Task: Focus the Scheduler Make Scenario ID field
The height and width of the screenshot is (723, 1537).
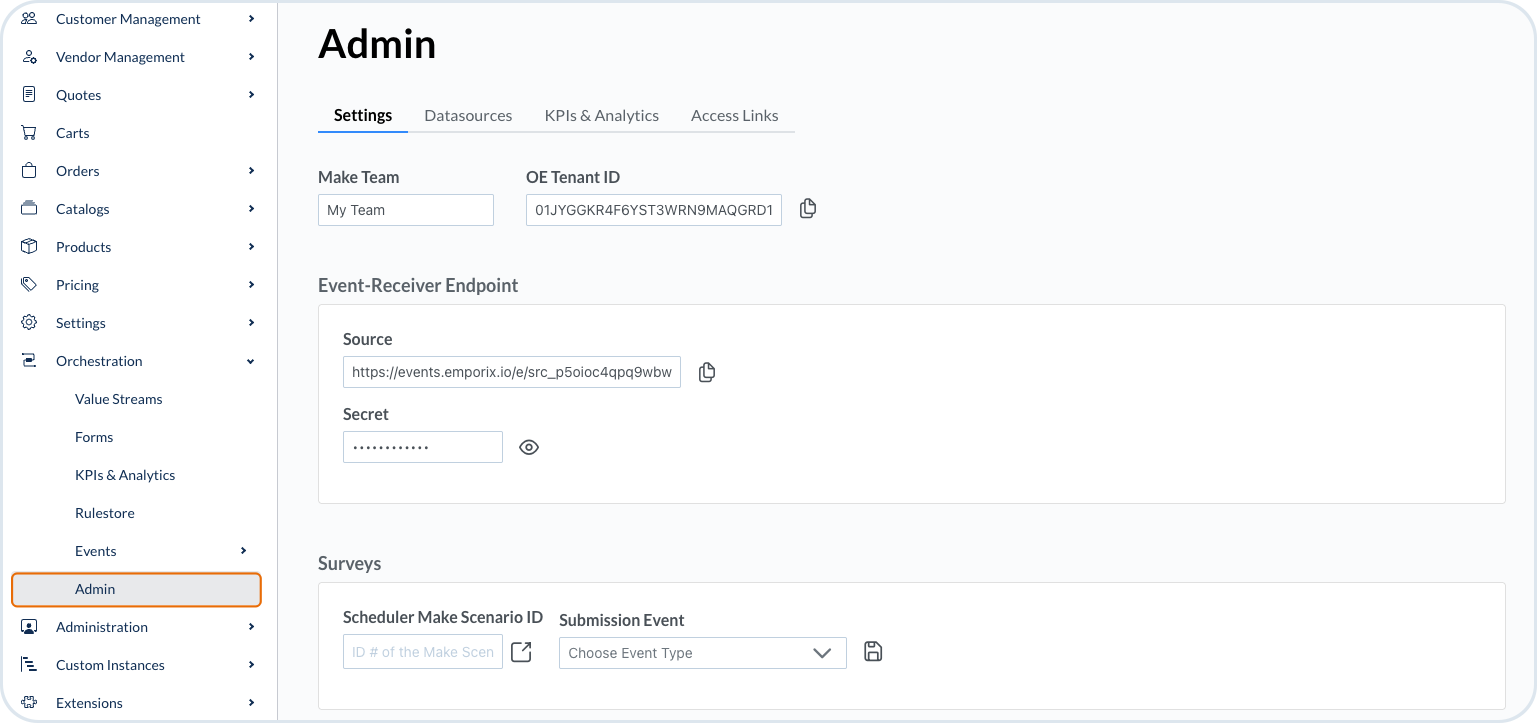Action: 422,652
